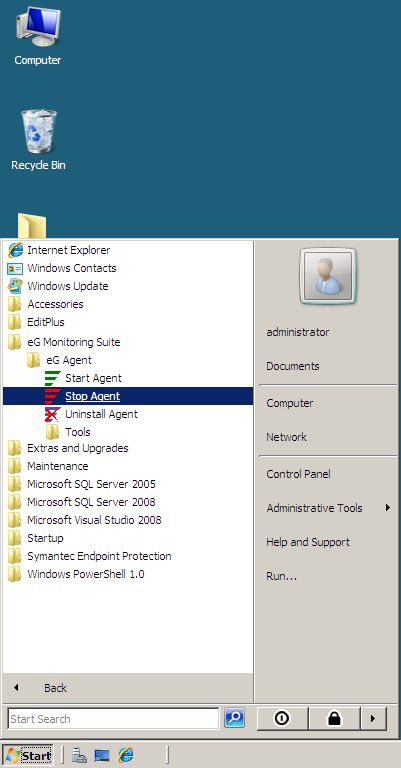401x768 pixels.
Task: Open Documents from the right pane
Action: pyautogui.click(x=293, y=366)
